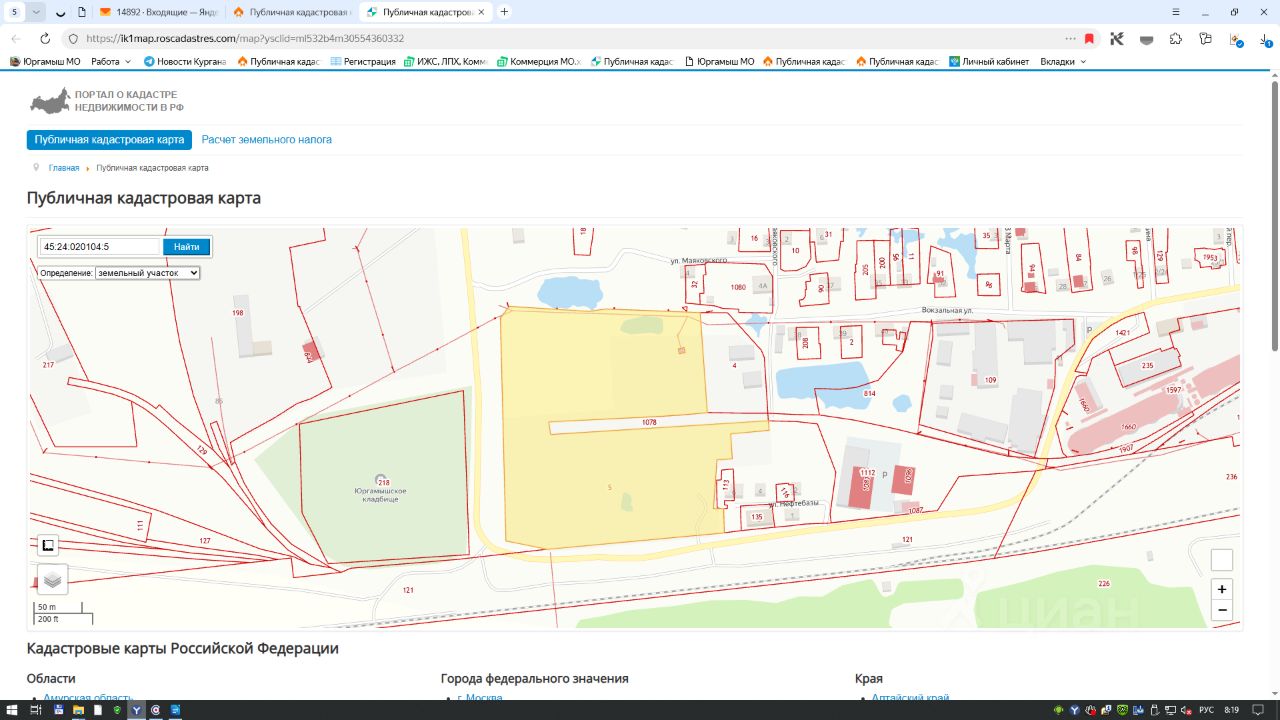
Task: Click the map measurement ruler tool icon
Action: pos(48,545)
